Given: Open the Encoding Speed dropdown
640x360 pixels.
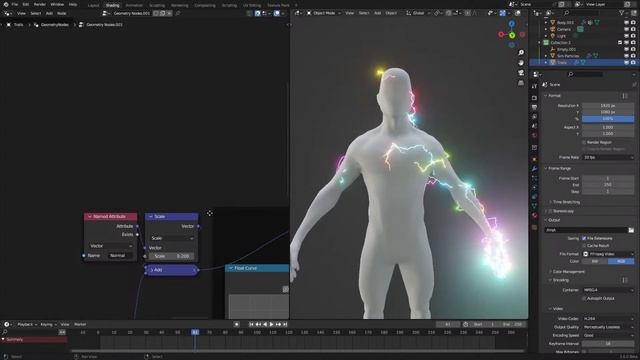Looking at the screenshot, I should (x=608, y=336).
